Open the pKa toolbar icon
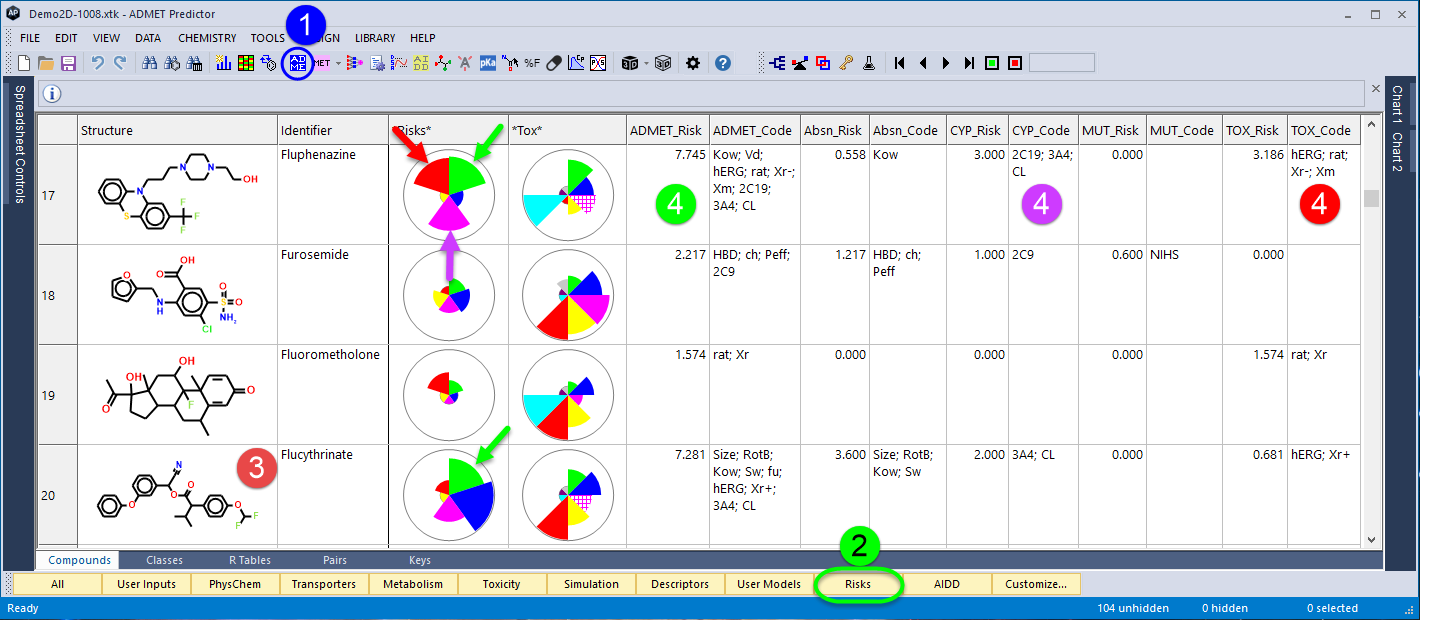Image resolution: width=1429 pixels, height=620 pixels. pos(488,63)
